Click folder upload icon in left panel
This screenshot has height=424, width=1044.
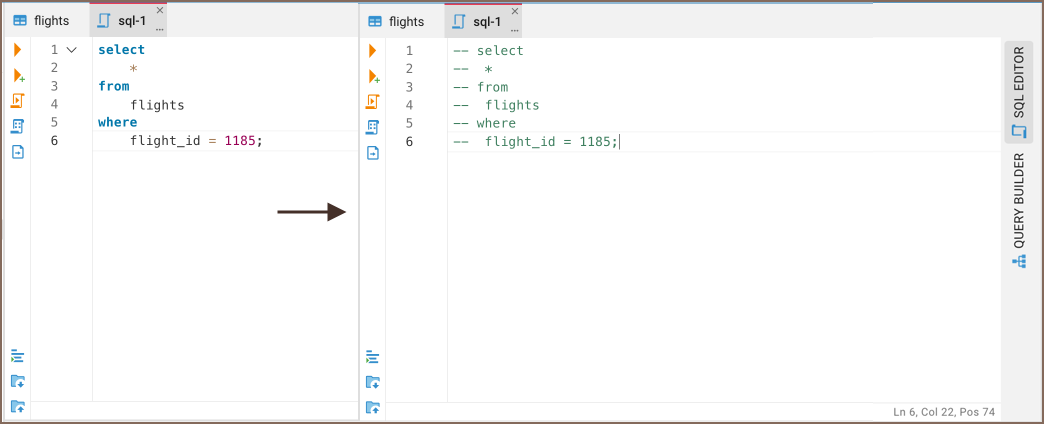coord(18,406)
